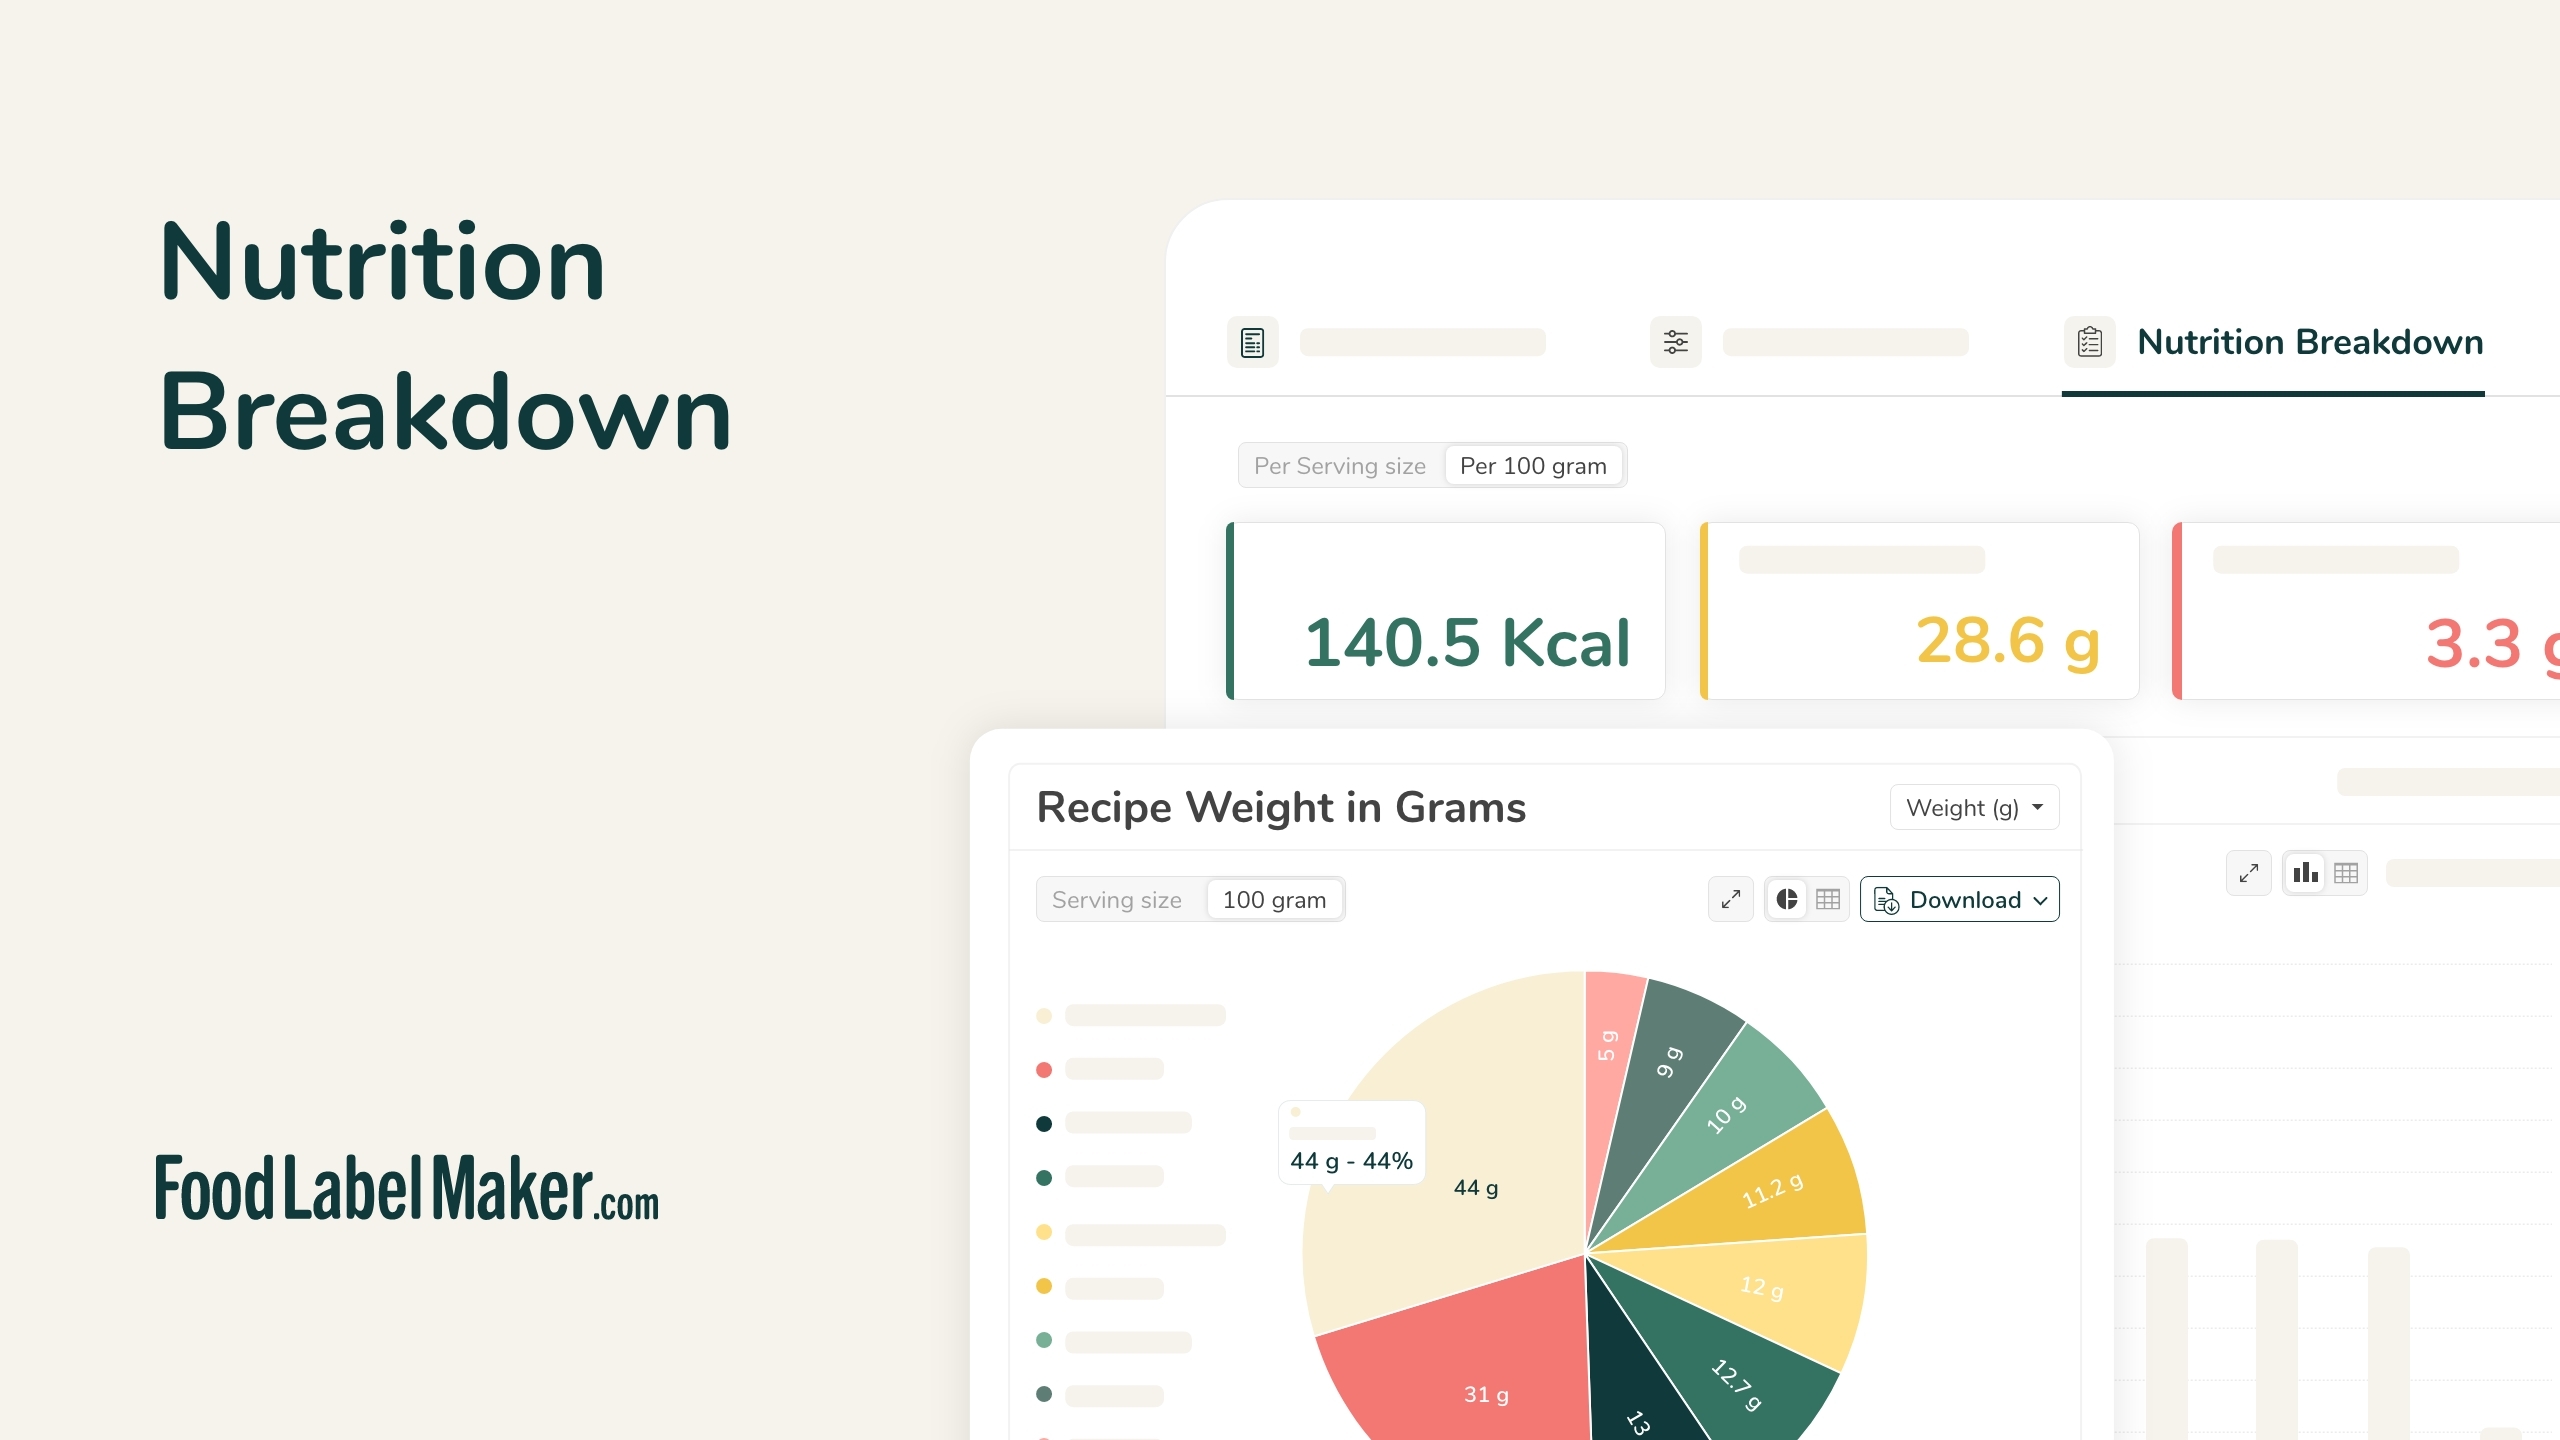The image size is (2560, 1440).
Task: Open the Download dropdown menu
Action: tap(1959, 900)
